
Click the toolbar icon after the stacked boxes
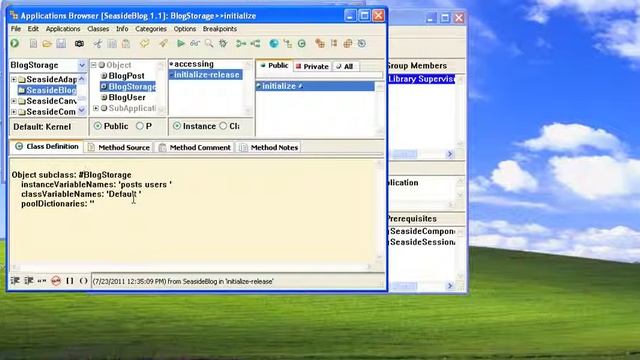[x=334, y=44]
